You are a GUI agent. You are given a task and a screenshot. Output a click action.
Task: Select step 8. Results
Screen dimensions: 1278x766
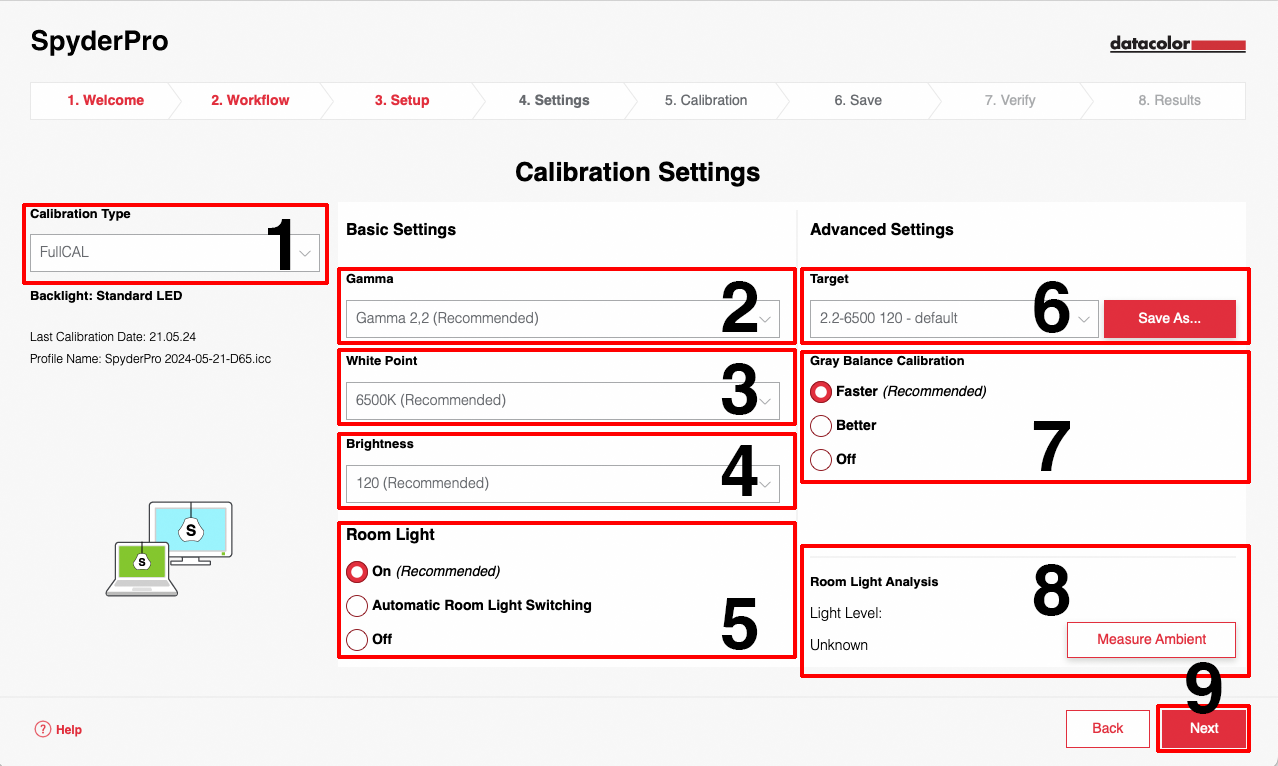coord(1169,100)
